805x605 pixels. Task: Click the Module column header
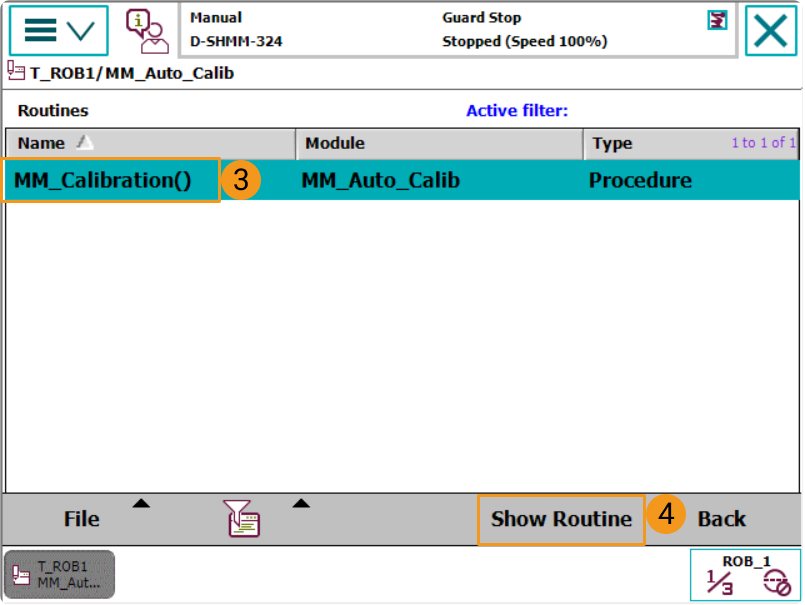click(439, 143)
